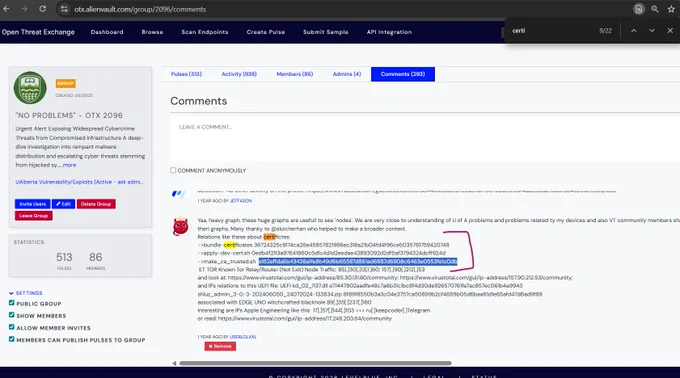Click the group avatar logo

[x=30, y=88]
